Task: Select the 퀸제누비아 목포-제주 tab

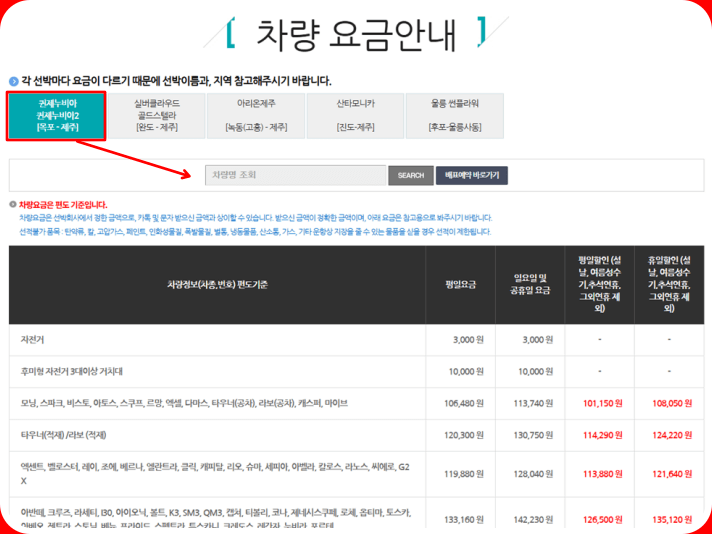Action: click(x=57, y=116)
